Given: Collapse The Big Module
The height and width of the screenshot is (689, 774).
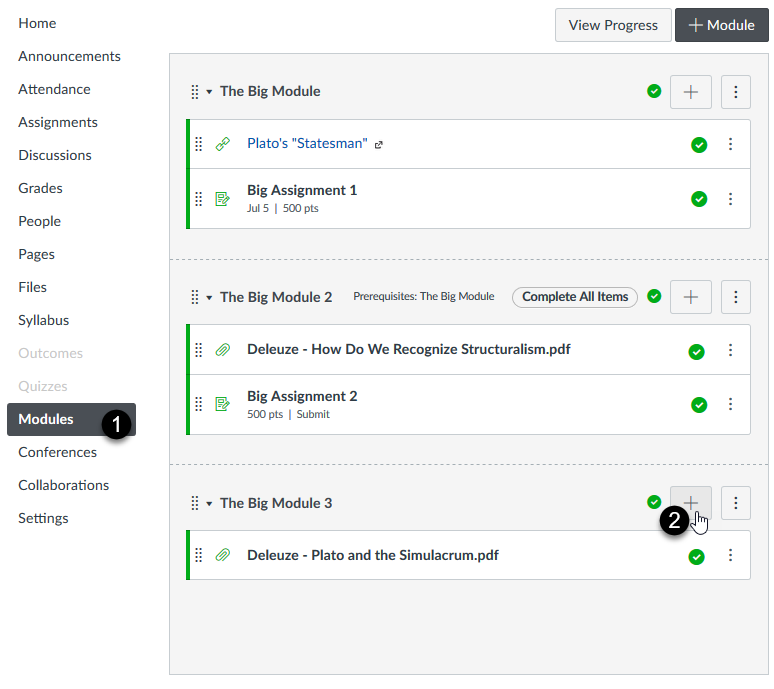Looking at the screenshot, I should (x=209, y=92).
